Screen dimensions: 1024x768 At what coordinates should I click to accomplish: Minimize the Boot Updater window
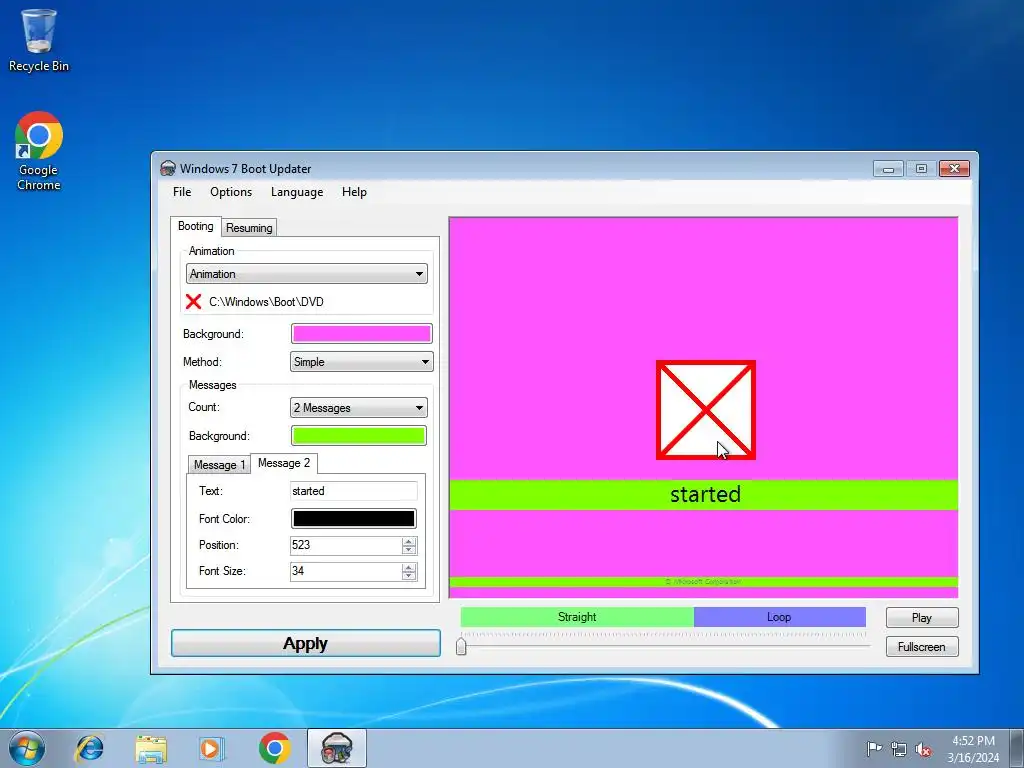coord(888,169)
